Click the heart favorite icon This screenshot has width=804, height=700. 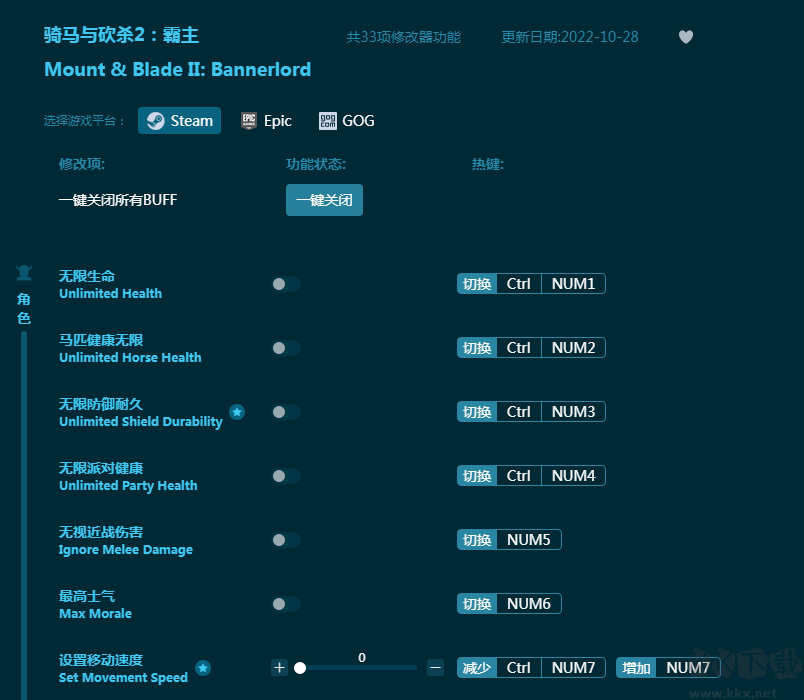(x=686, y=37)
